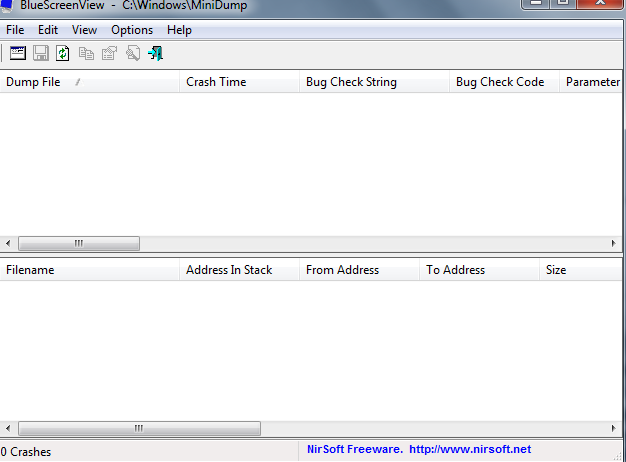Image resolution: width=626 pixels, height=462 pixels.
Task: Sort by Bug Check String column
Action: pos(374,82)
